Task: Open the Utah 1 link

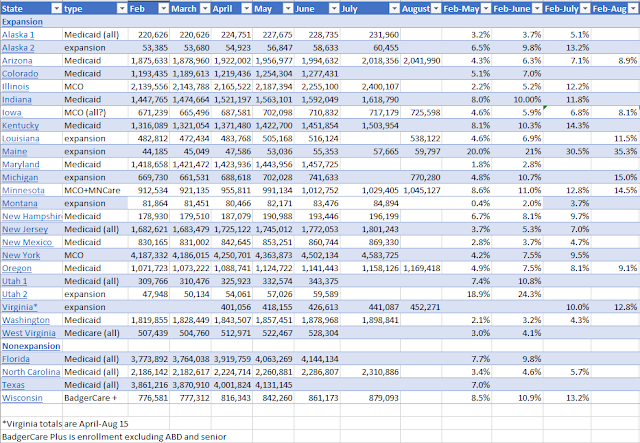Action: (x=15, y=281)
